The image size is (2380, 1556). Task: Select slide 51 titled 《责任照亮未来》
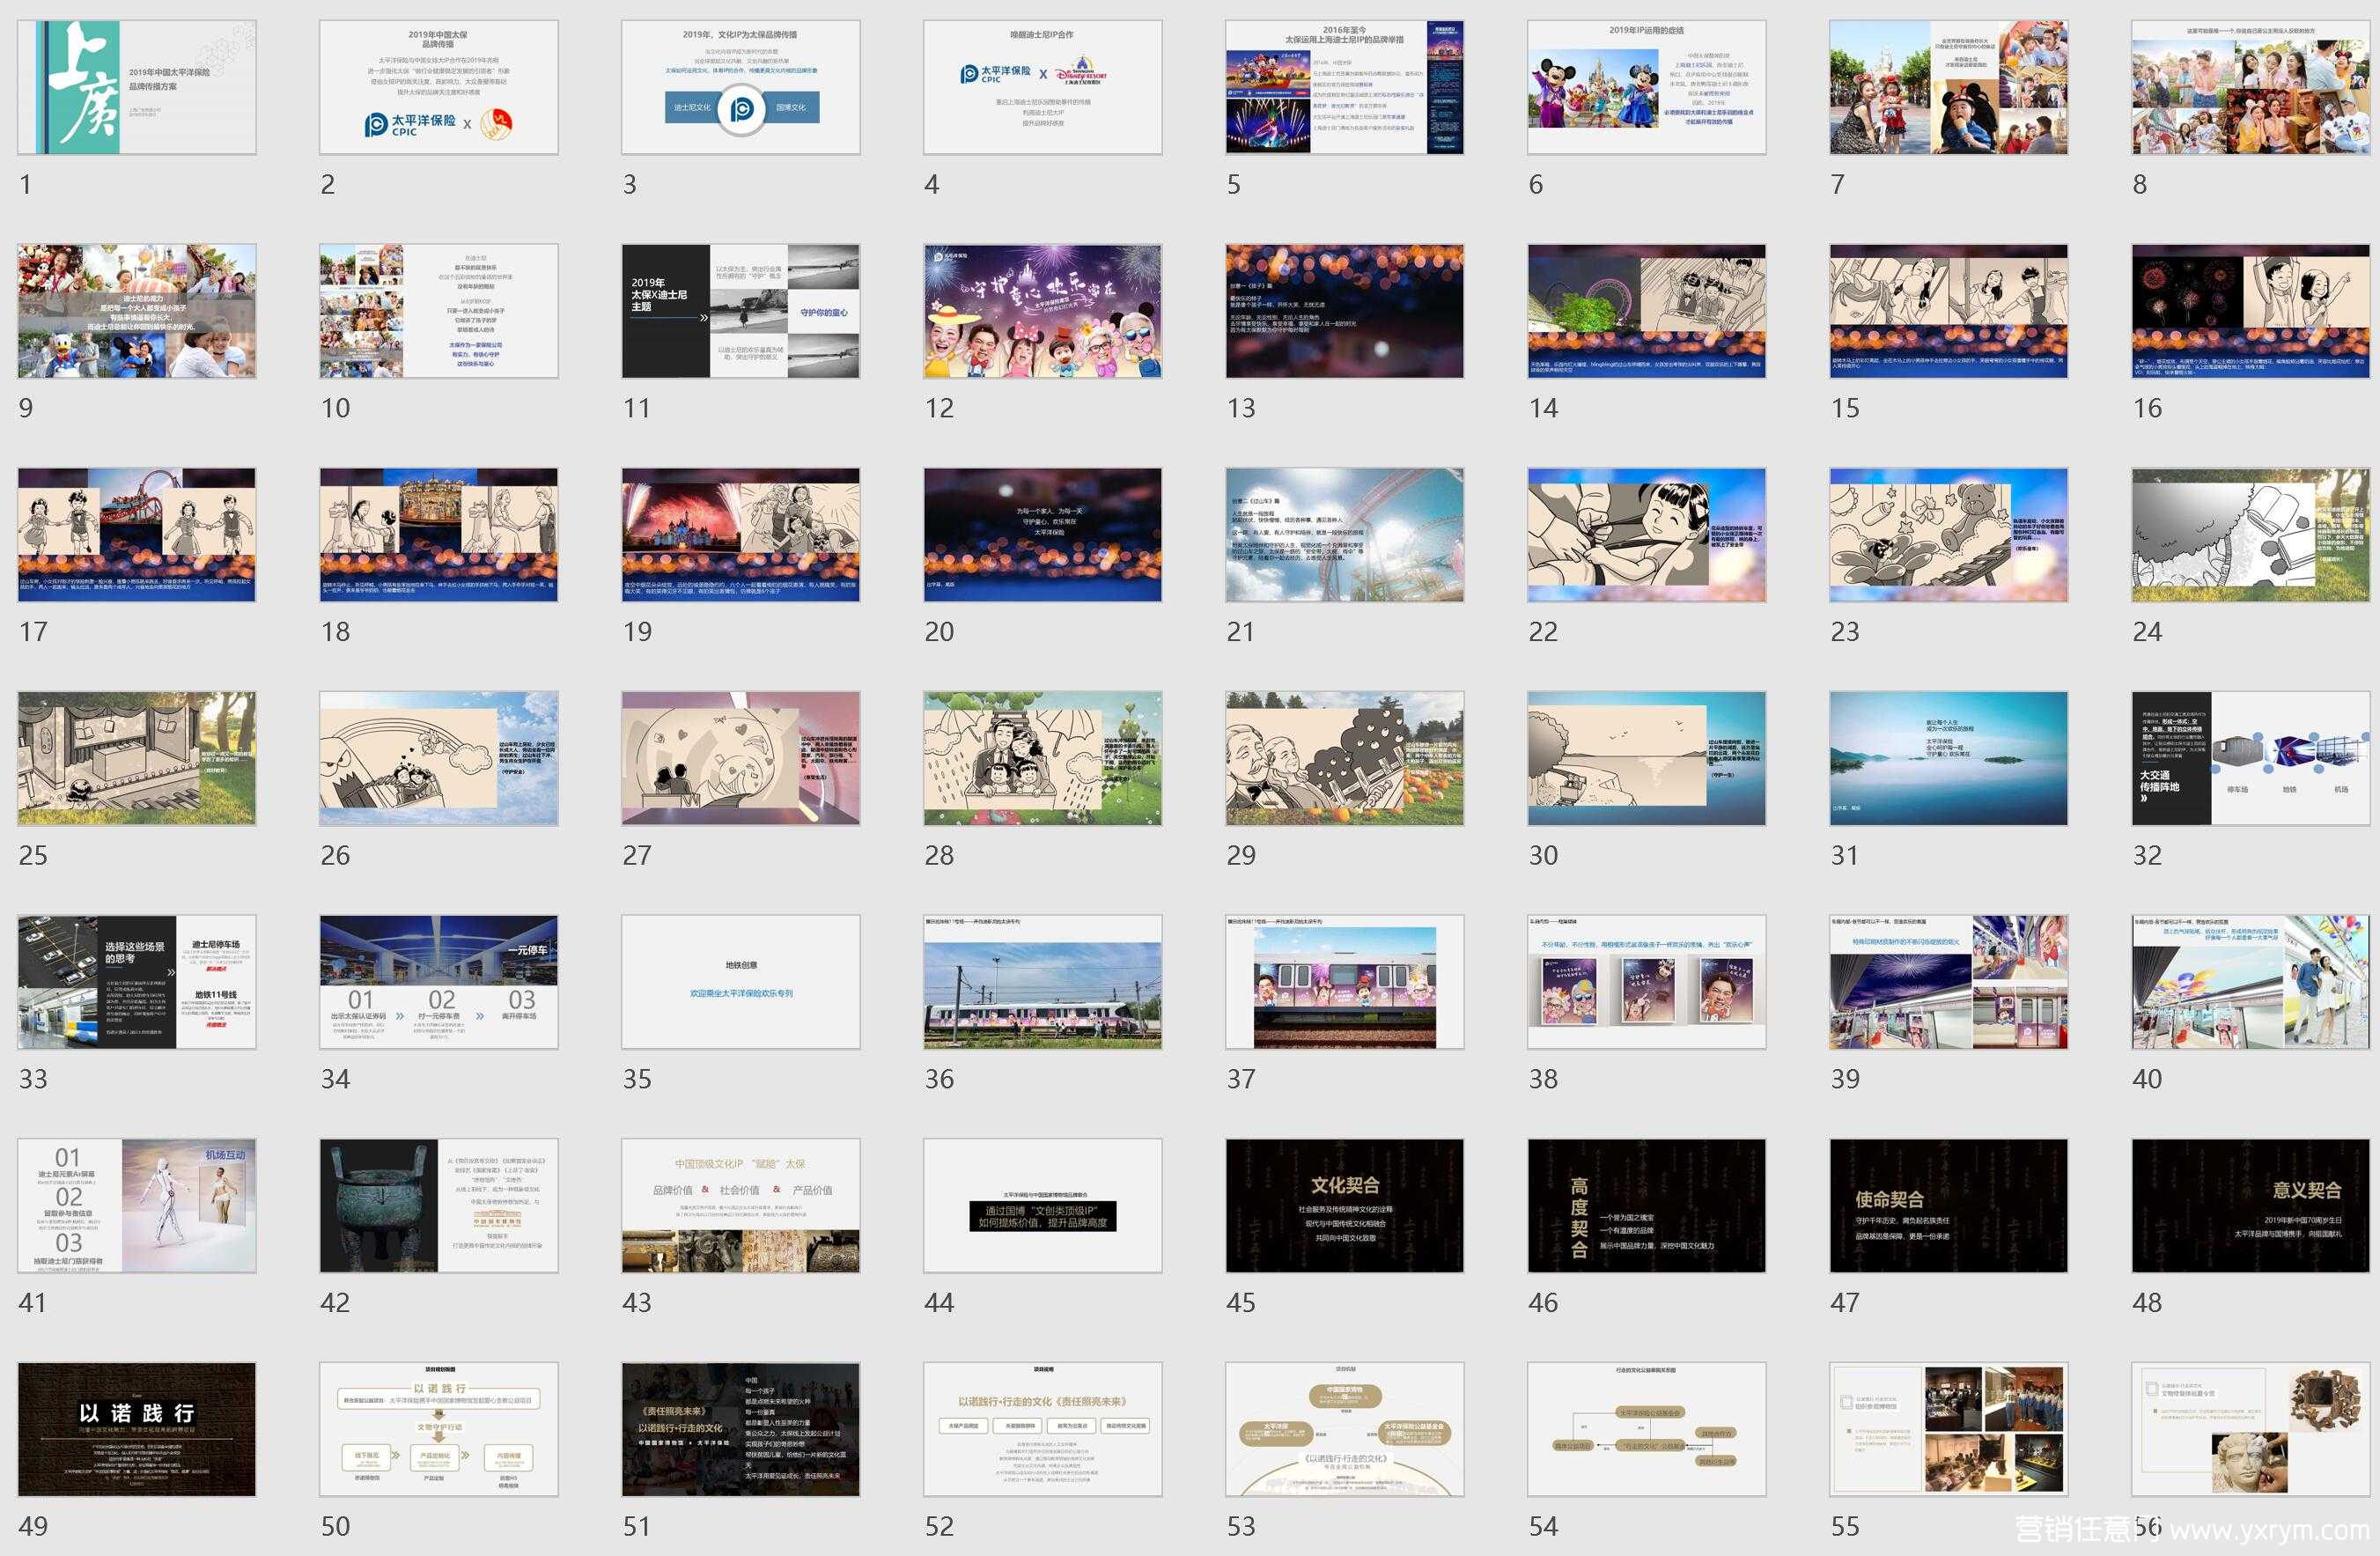pyautogui.click(x=741, y=1431)
